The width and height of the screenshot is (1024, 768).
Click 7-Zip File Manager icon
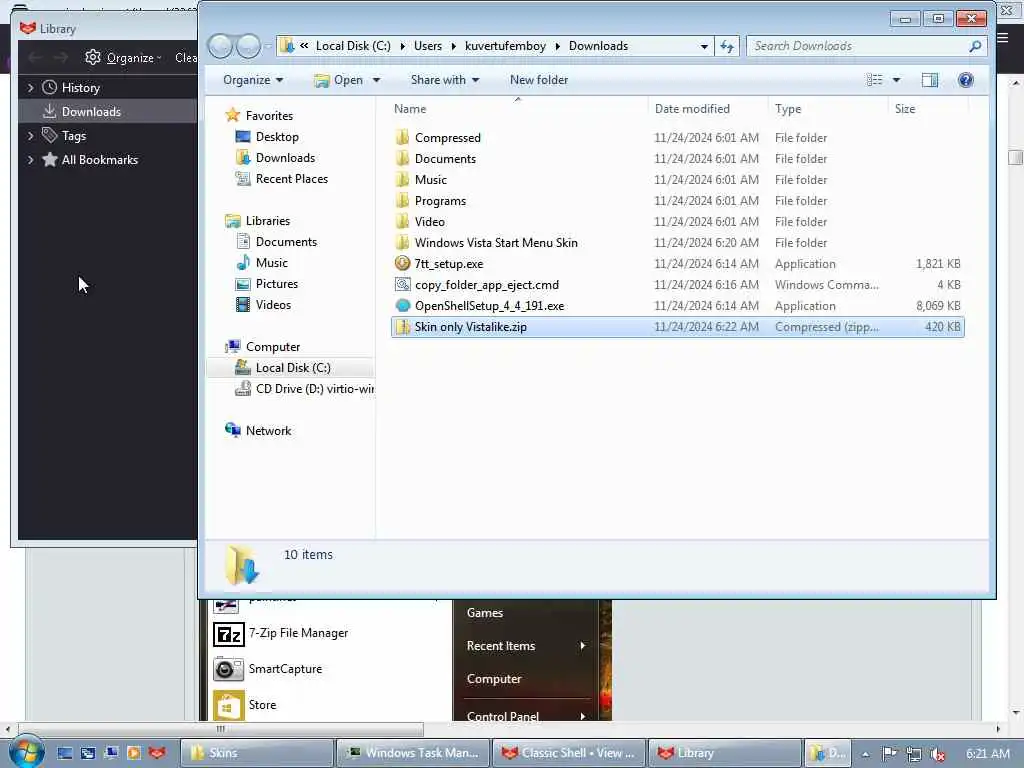pos(229,633)
